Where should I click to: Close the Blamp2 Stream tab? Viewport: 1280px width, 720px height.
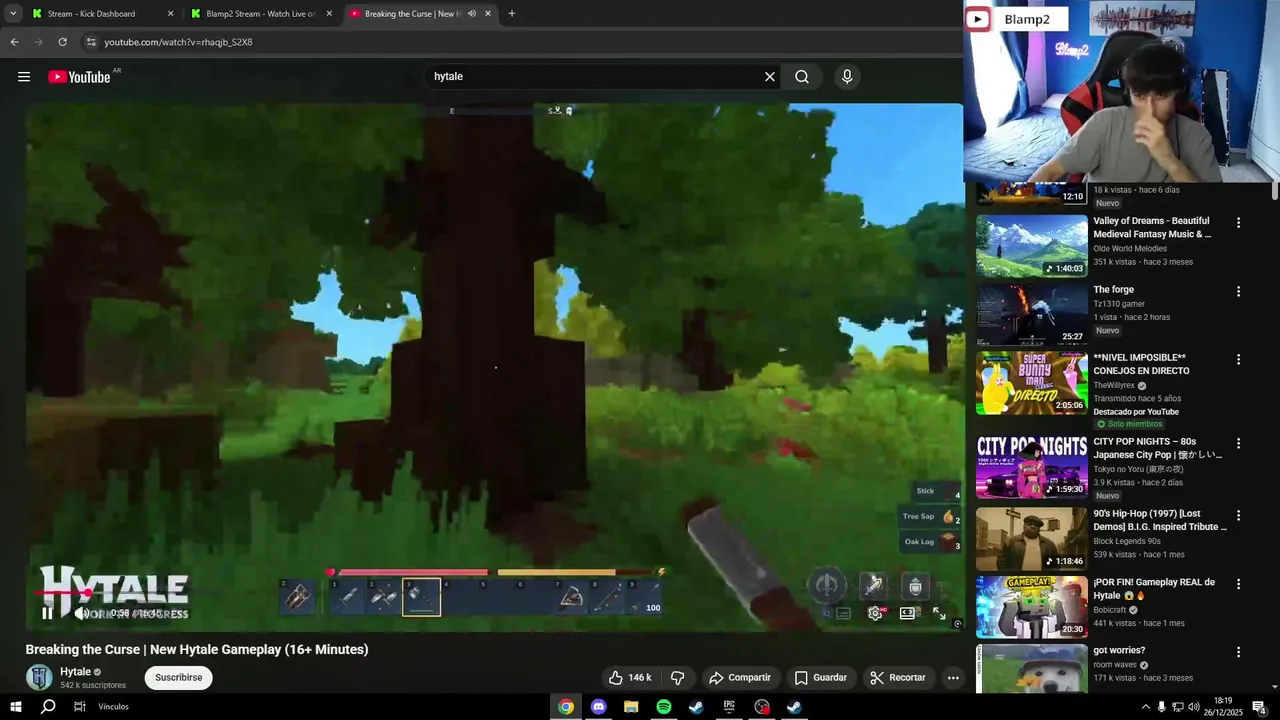[x=329, y=14]
